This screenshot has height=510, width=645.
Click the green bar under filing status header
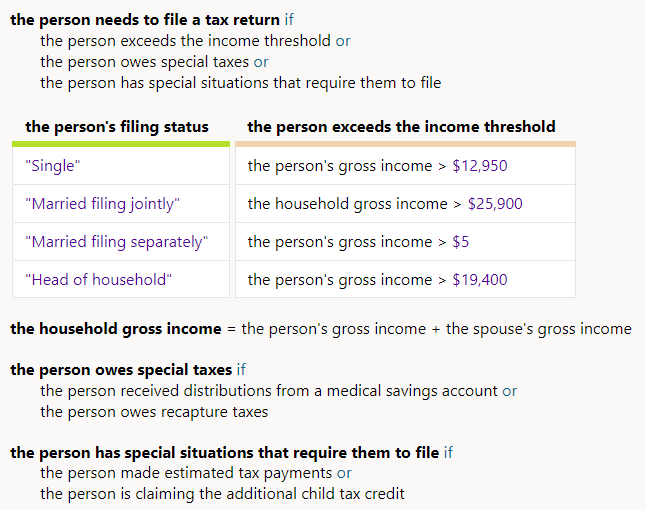(121, 144)
